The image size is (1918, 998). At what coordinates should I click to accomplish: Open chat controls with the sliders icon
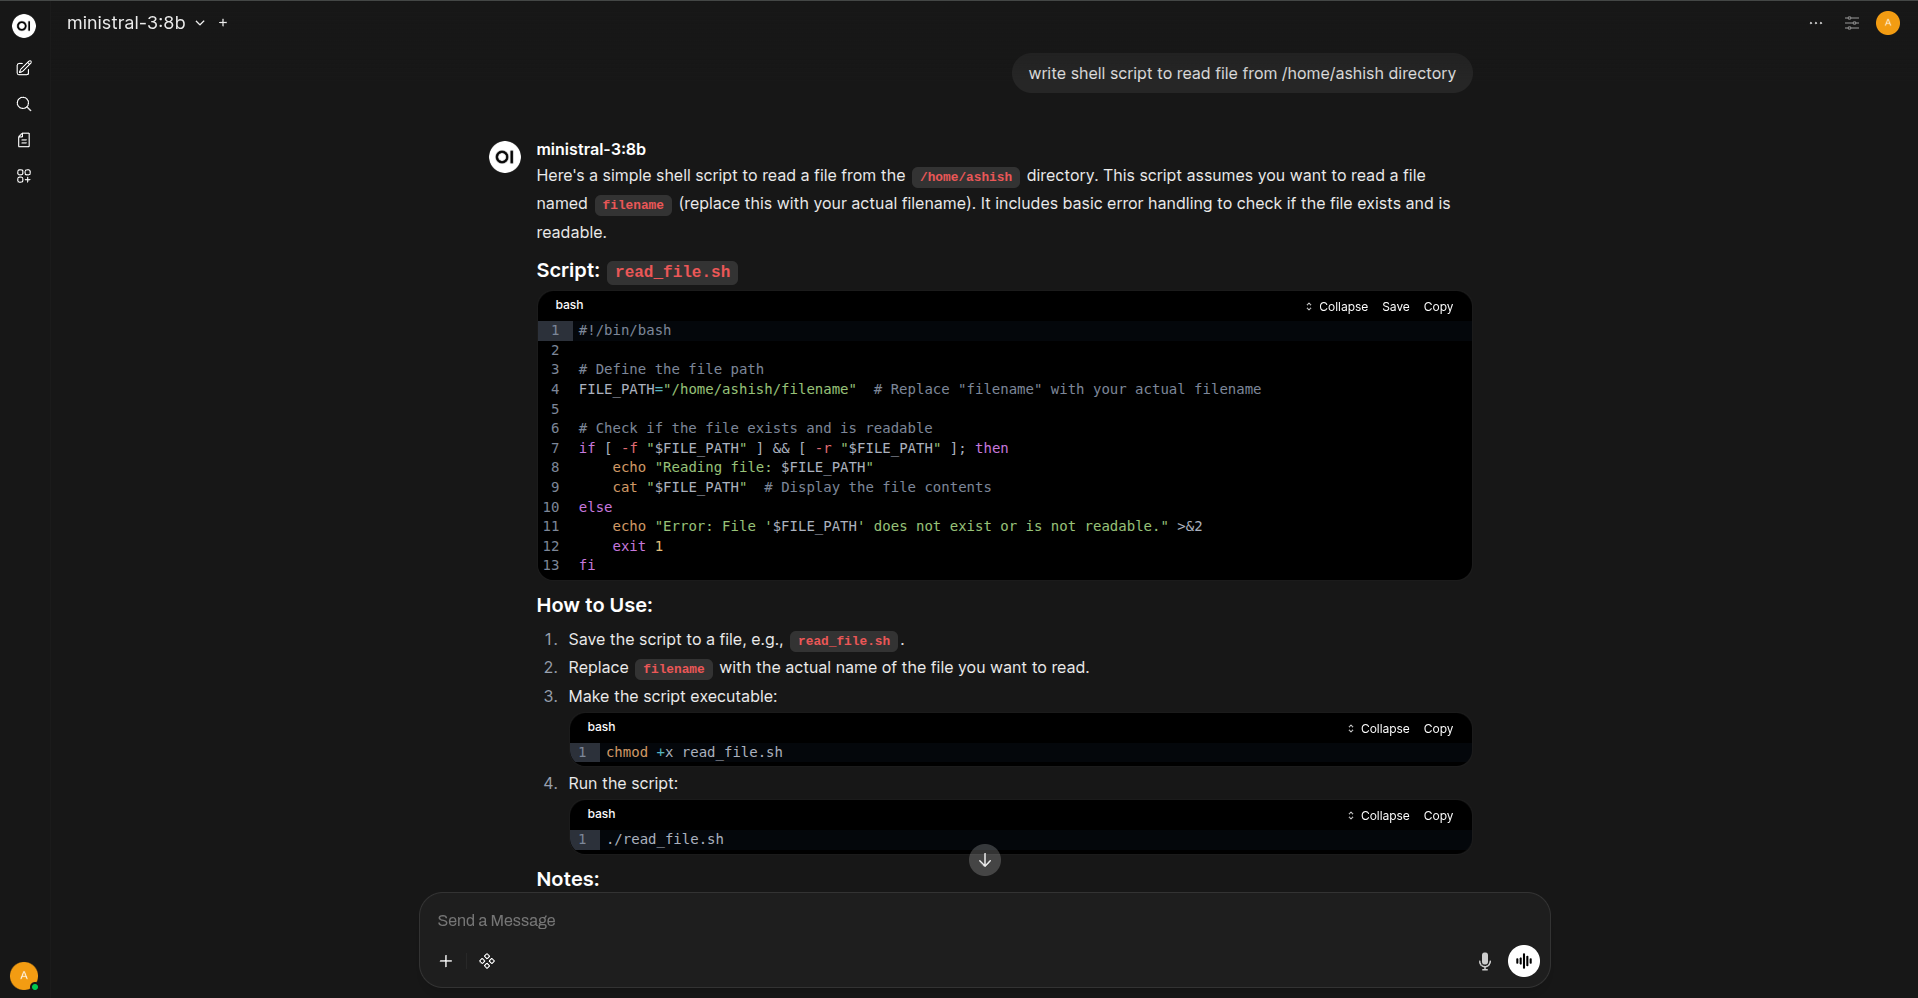(x=1851, y=23)
